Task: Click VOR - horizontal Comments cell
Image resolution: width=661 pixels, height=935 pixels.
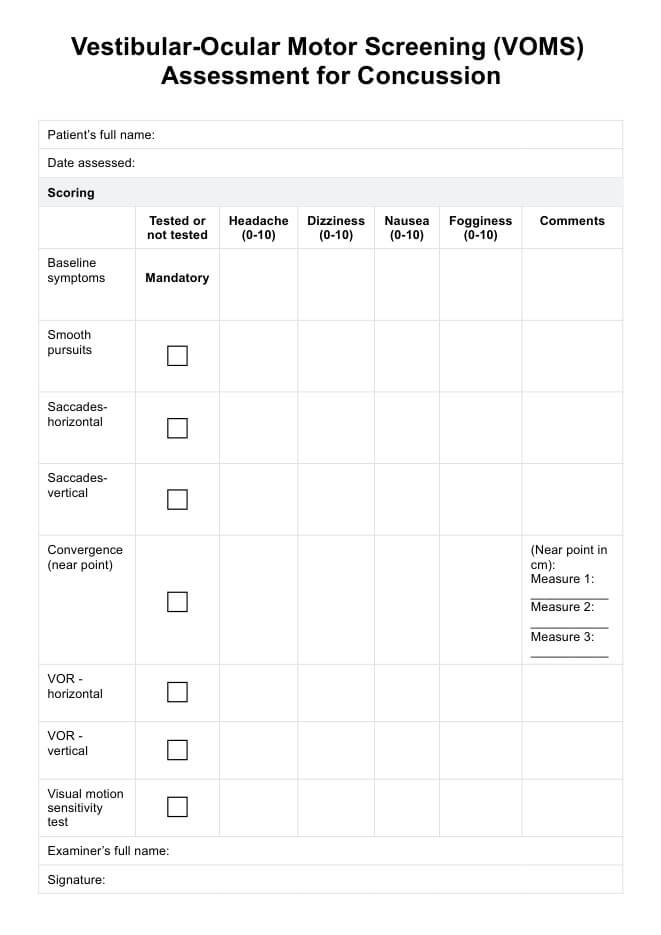Action: click(x=572, y=692)
